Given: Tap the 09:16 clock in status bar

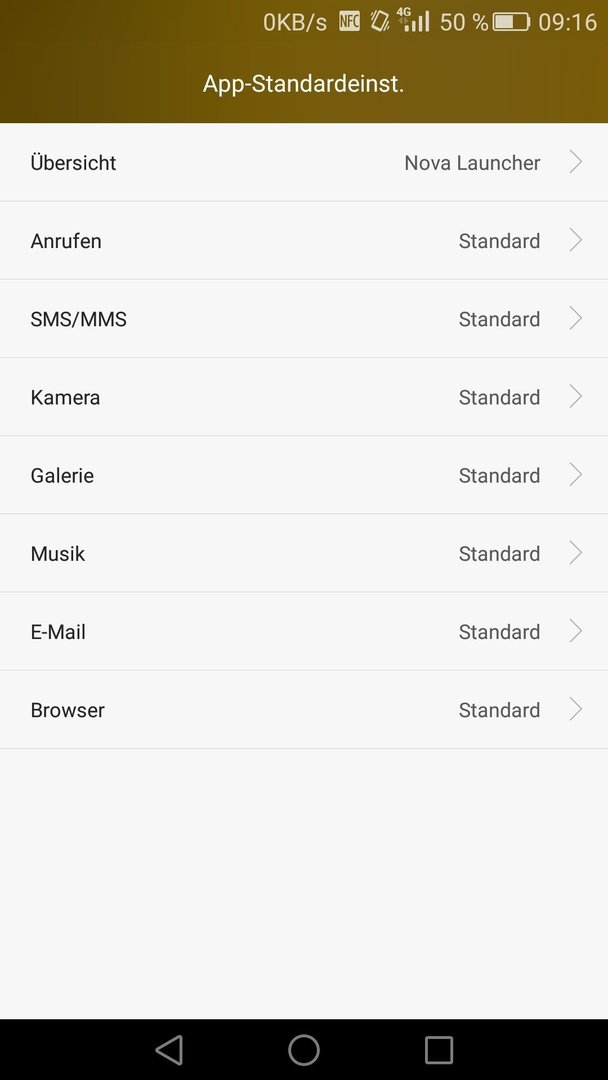Looking at the screenshot, I should pos(567,22).
